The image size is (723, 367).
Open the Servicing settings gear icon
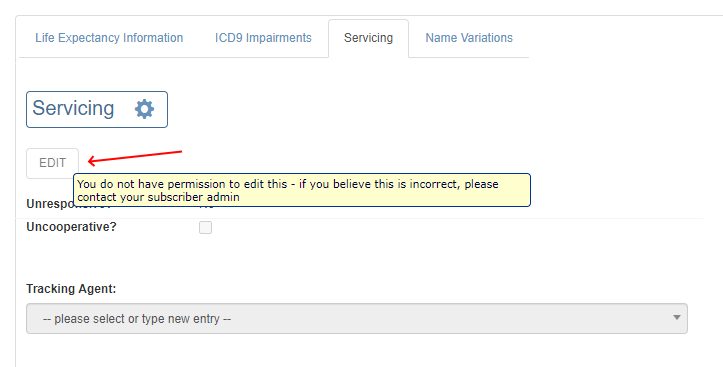144,109
